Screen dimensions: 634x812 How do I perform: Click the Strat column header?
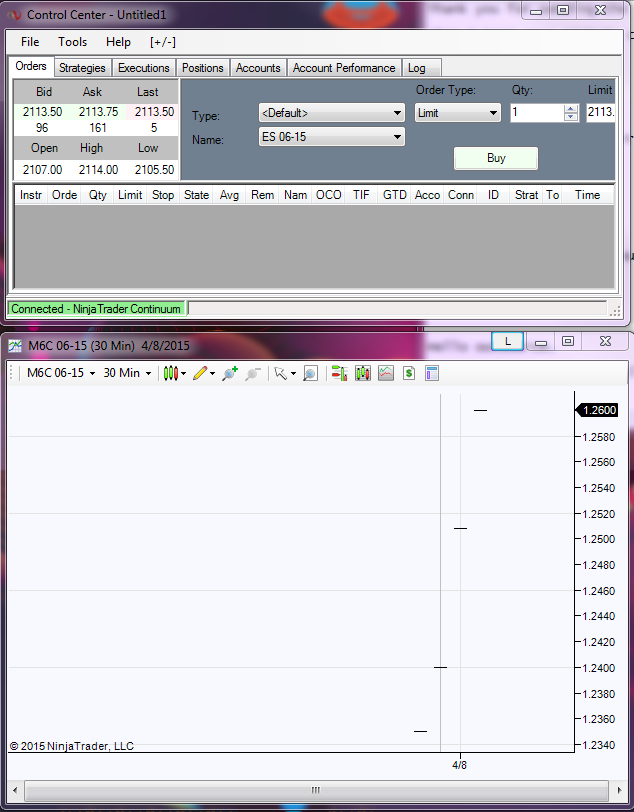pos(526,195)
